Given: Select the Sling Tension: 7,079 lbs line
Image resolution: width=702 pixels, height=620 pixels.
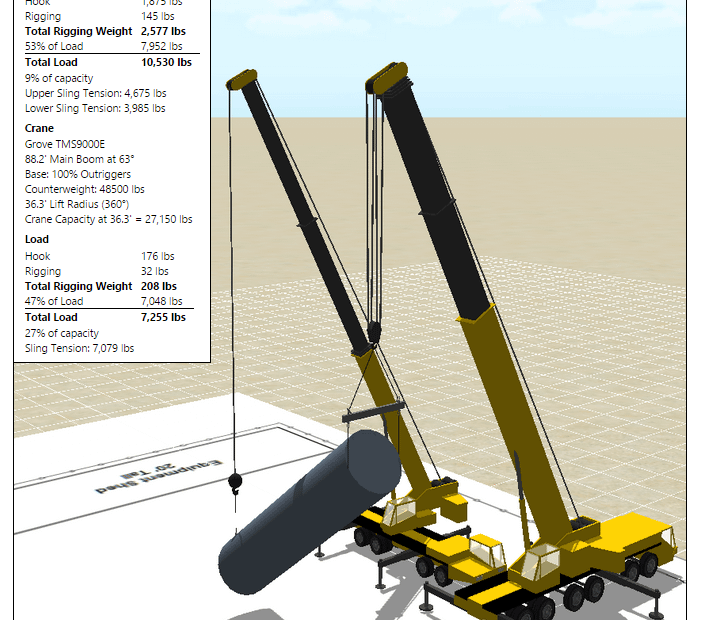Looking at the screenshot, I should point(79,348).
